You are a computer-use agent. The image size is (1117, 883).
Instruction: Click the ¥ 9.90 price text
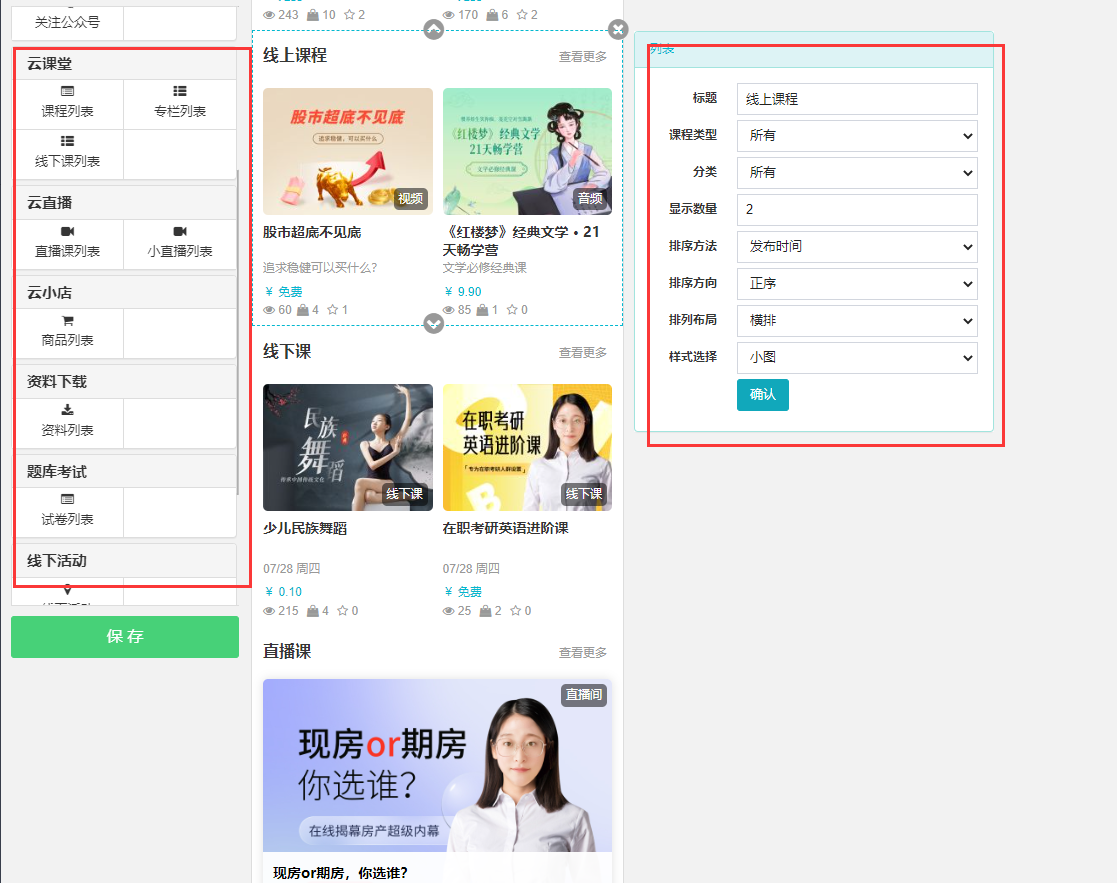point(462,292)
